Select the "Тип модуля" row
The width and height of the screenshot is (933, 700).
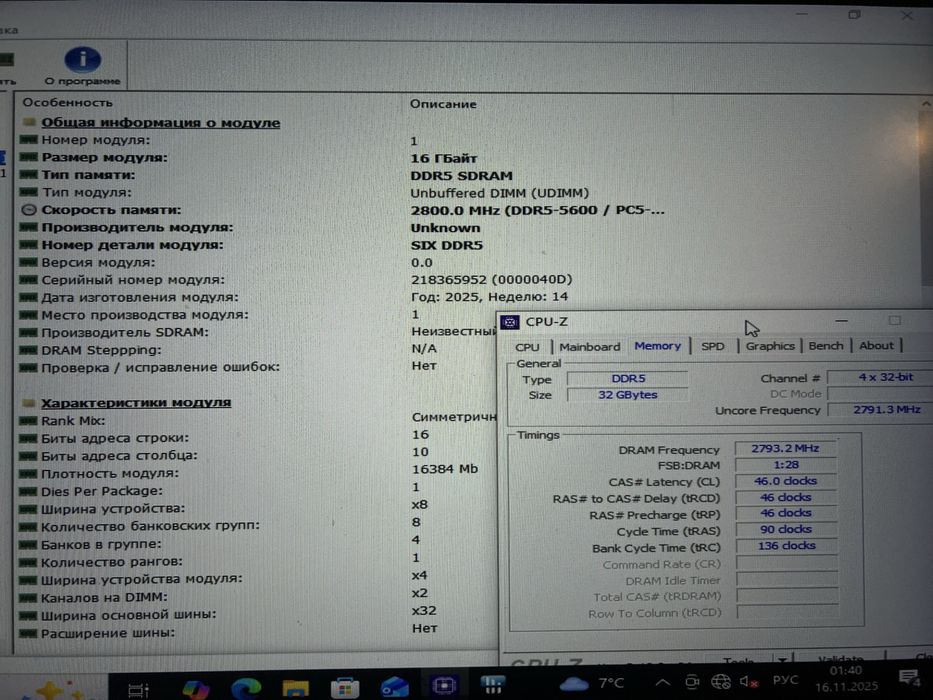[x=303, y=193]
